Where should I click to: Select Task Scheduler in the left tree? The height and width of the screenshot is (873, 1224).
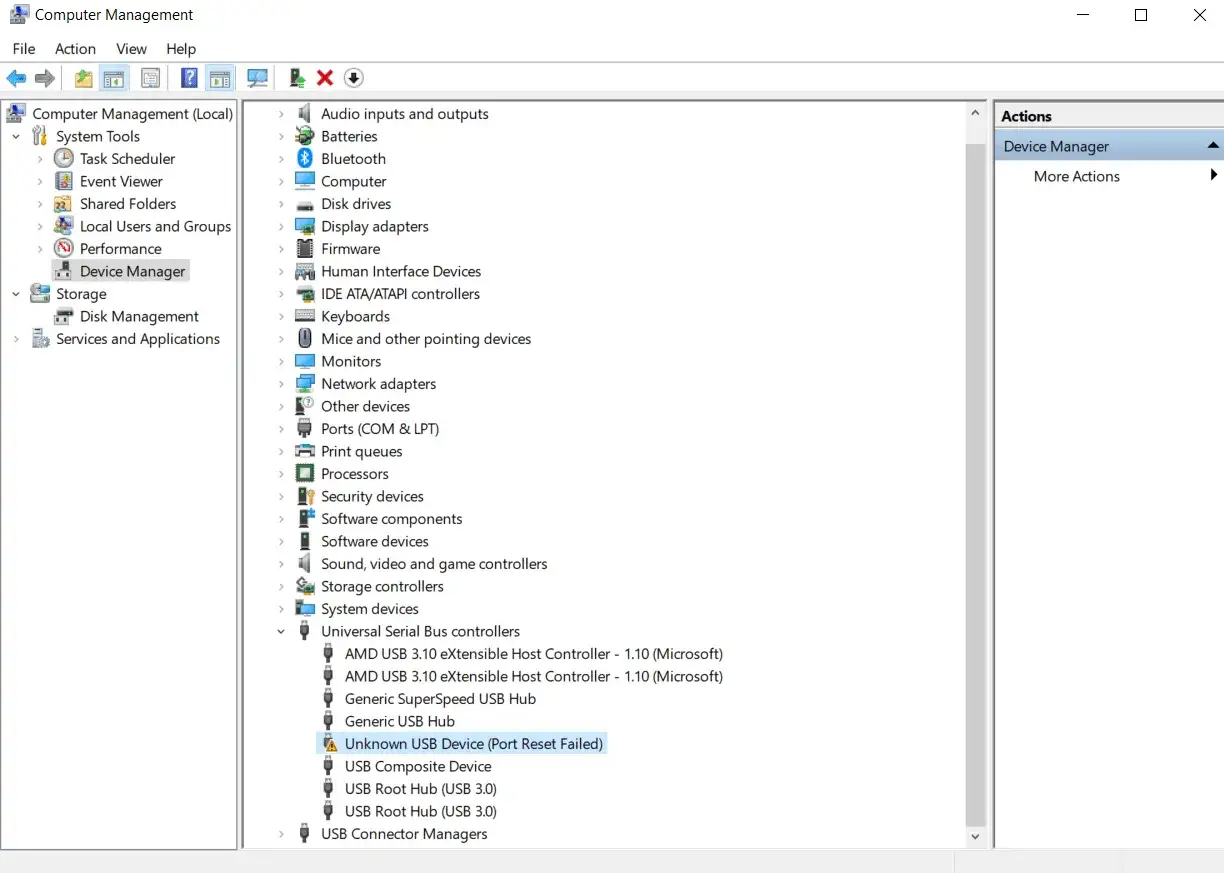coord(127,159)
